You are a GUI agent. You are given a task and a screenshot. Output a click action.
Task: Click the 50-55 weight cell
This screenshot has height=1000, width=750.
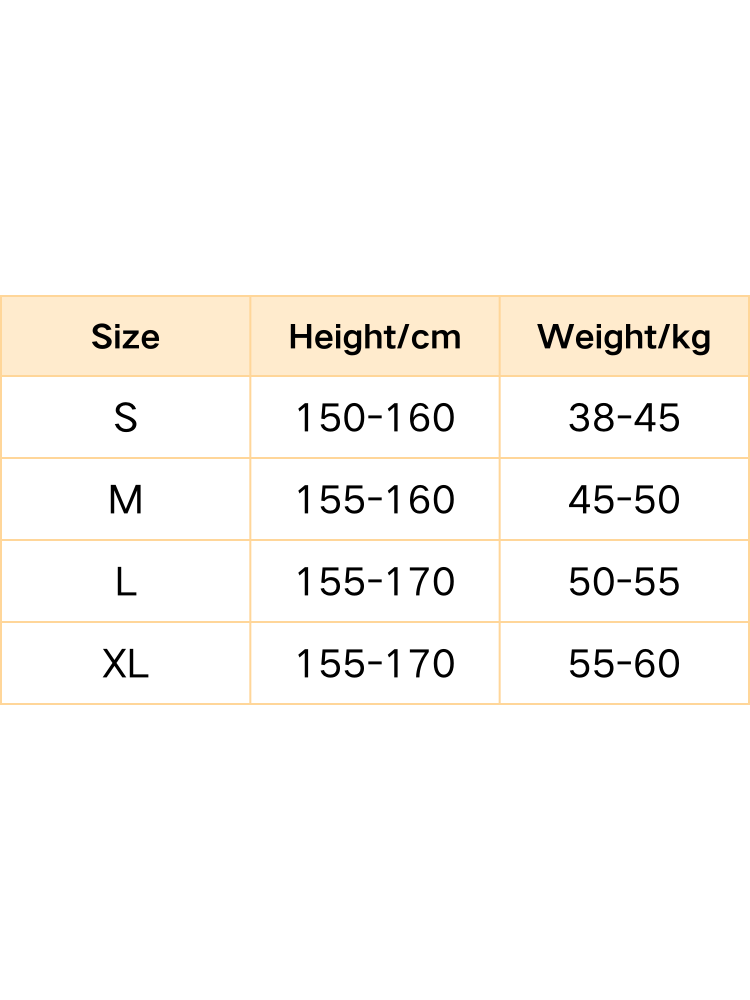[624, 582]
